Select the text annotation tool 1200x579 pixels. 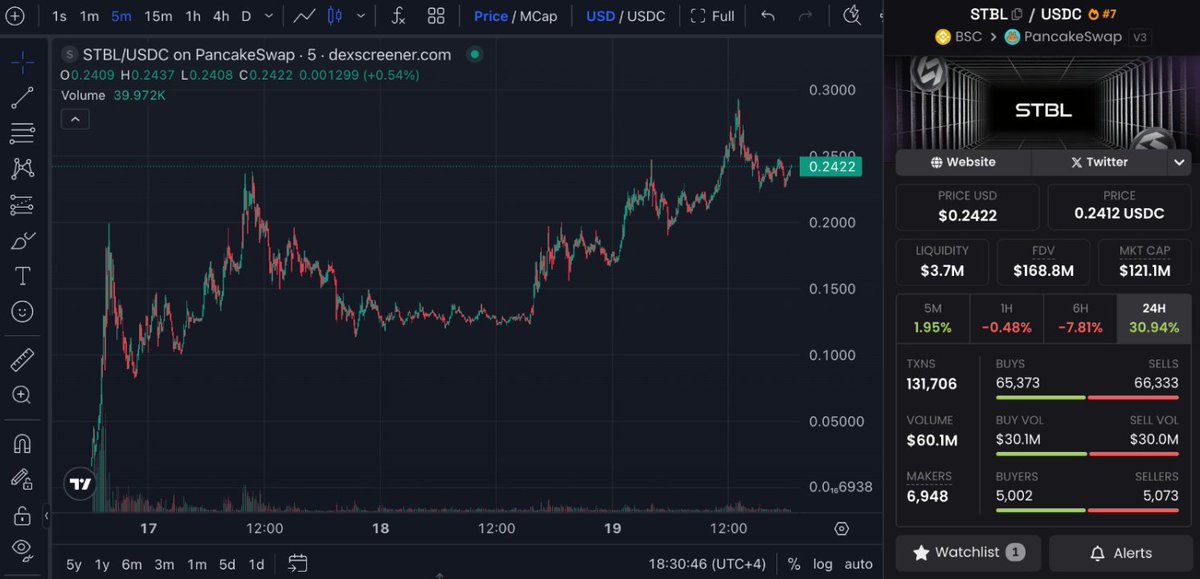[x=22, y=276]
